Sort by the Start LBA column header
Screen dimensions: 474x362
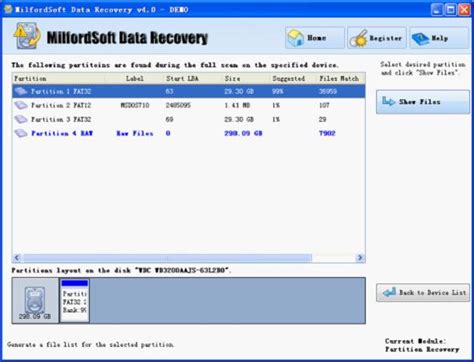192,79
